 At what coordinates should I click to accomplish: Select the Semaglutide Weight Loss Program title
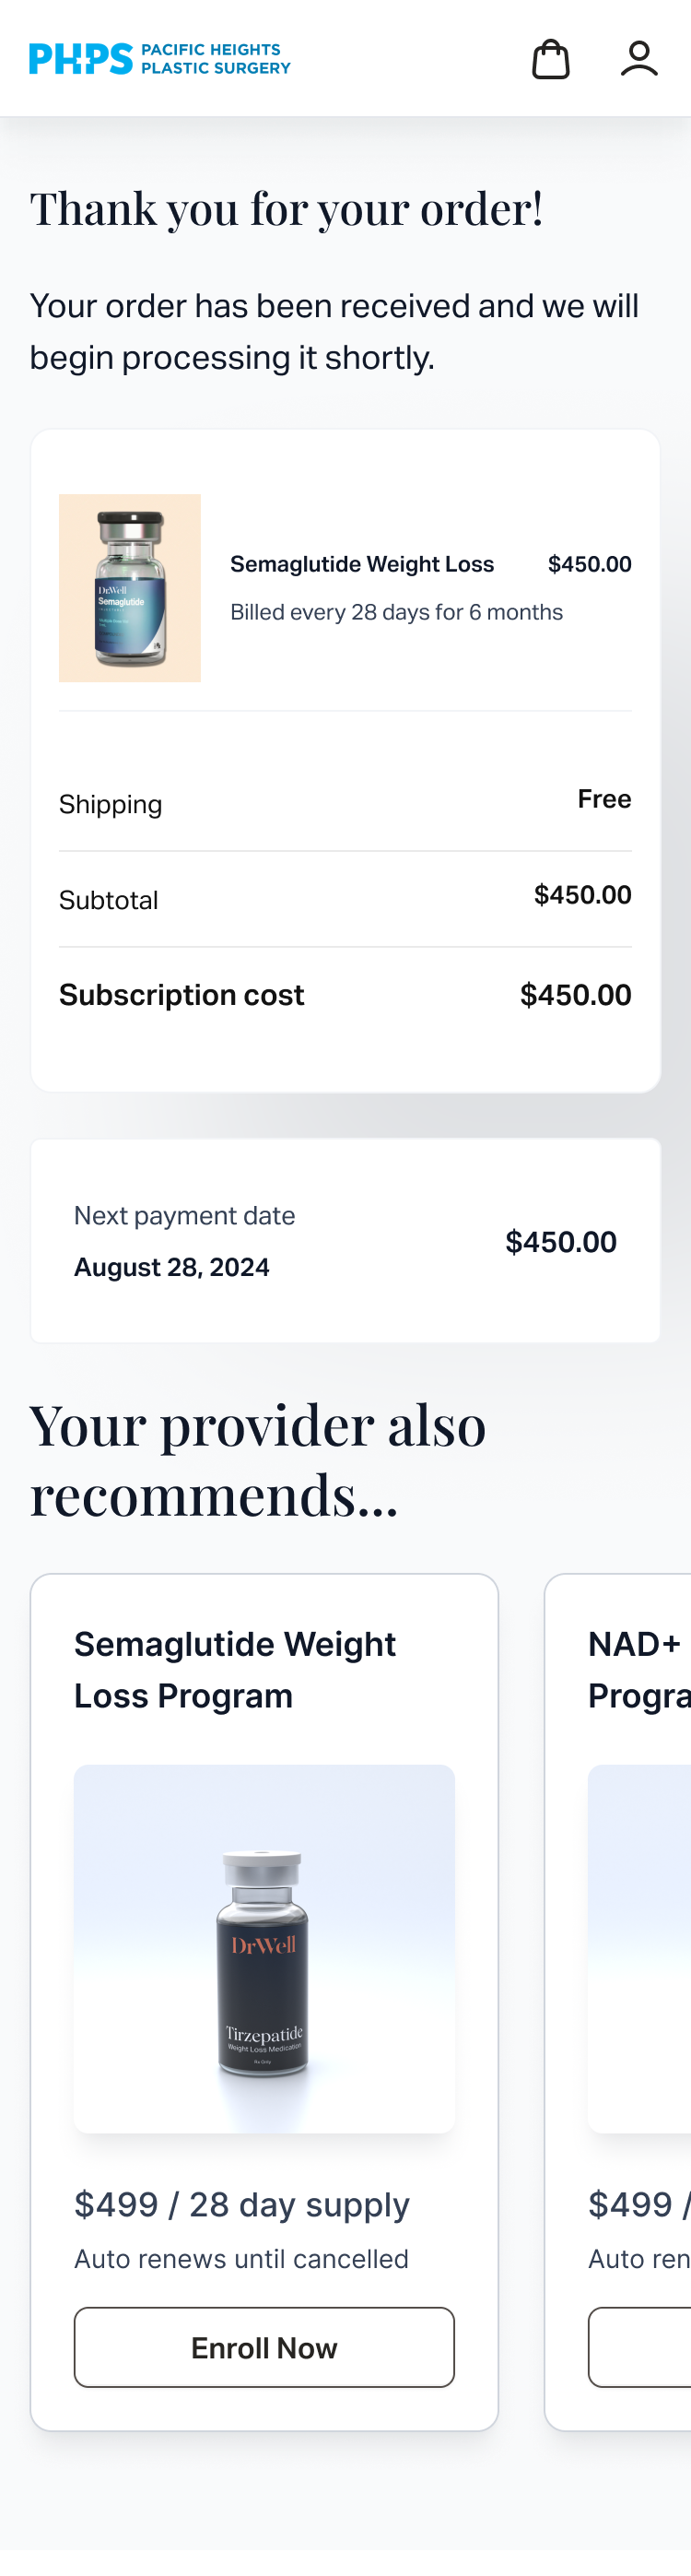(235, 1670)
